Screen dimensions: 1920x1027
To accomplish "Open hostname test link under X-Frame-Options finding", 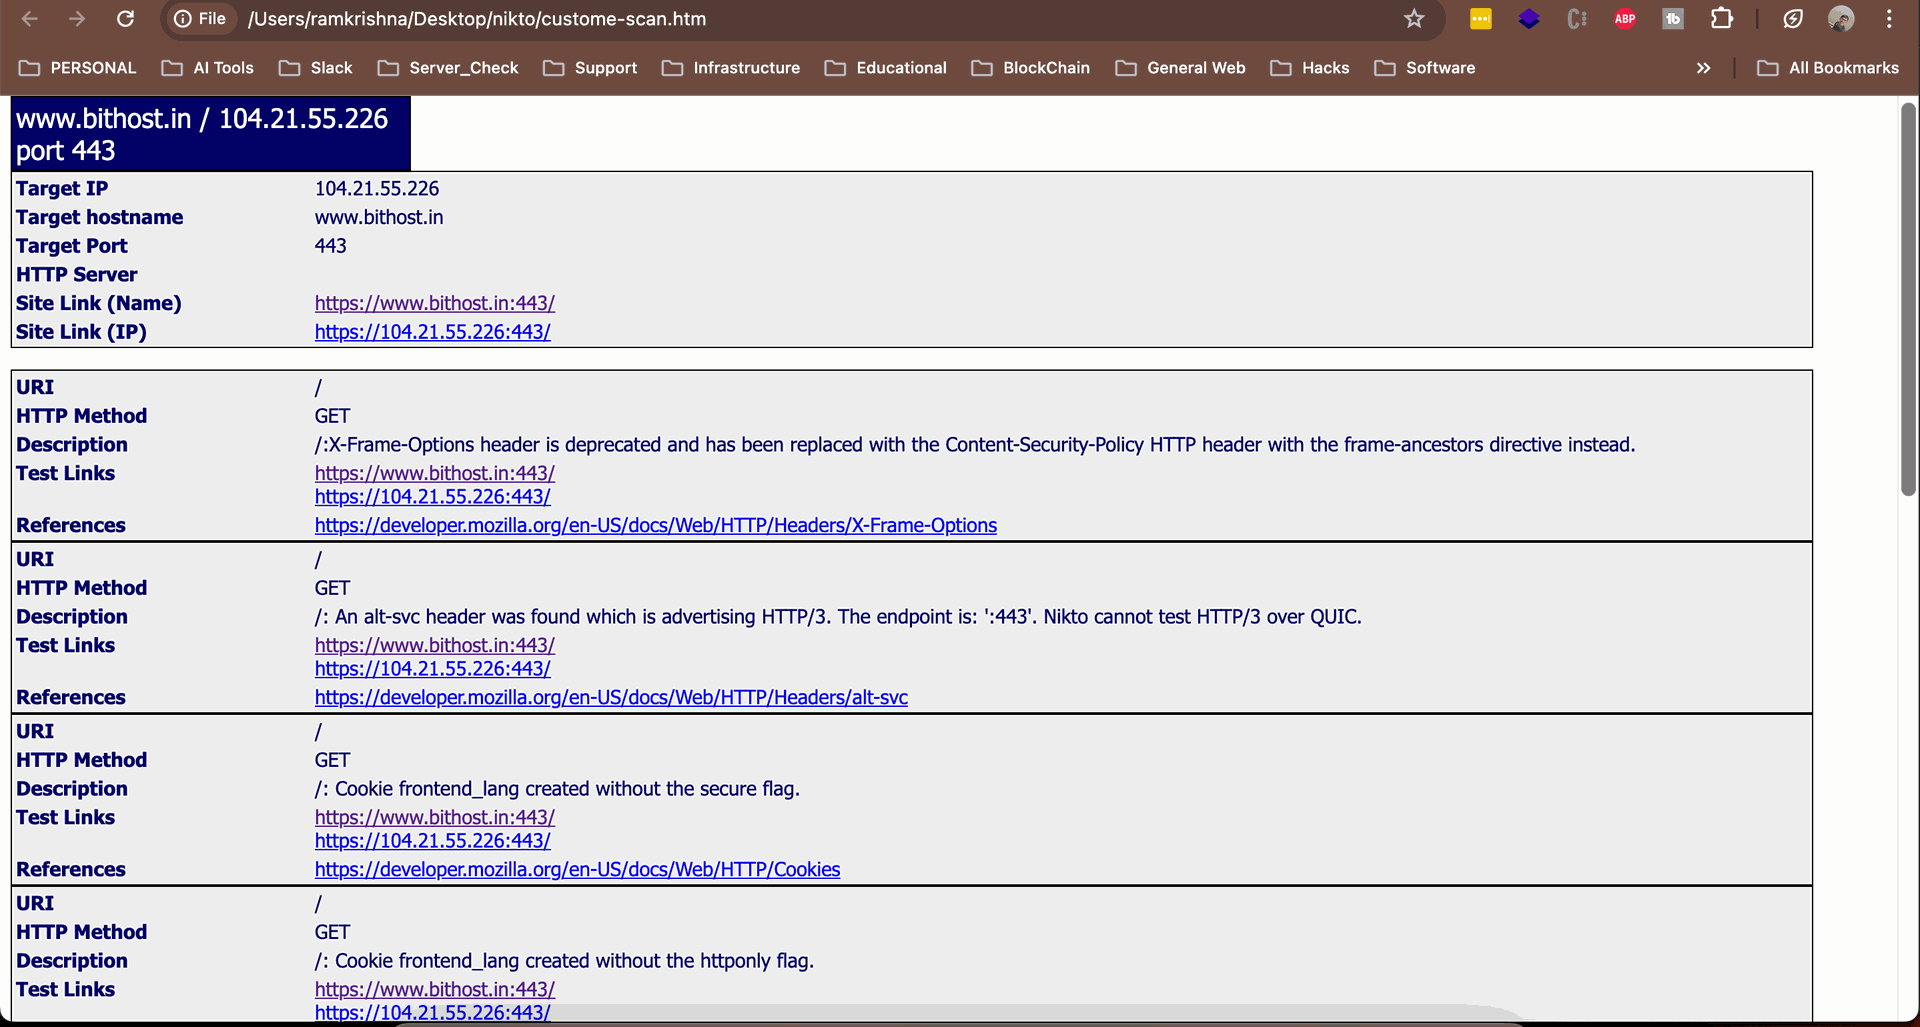I will (435, 473).
